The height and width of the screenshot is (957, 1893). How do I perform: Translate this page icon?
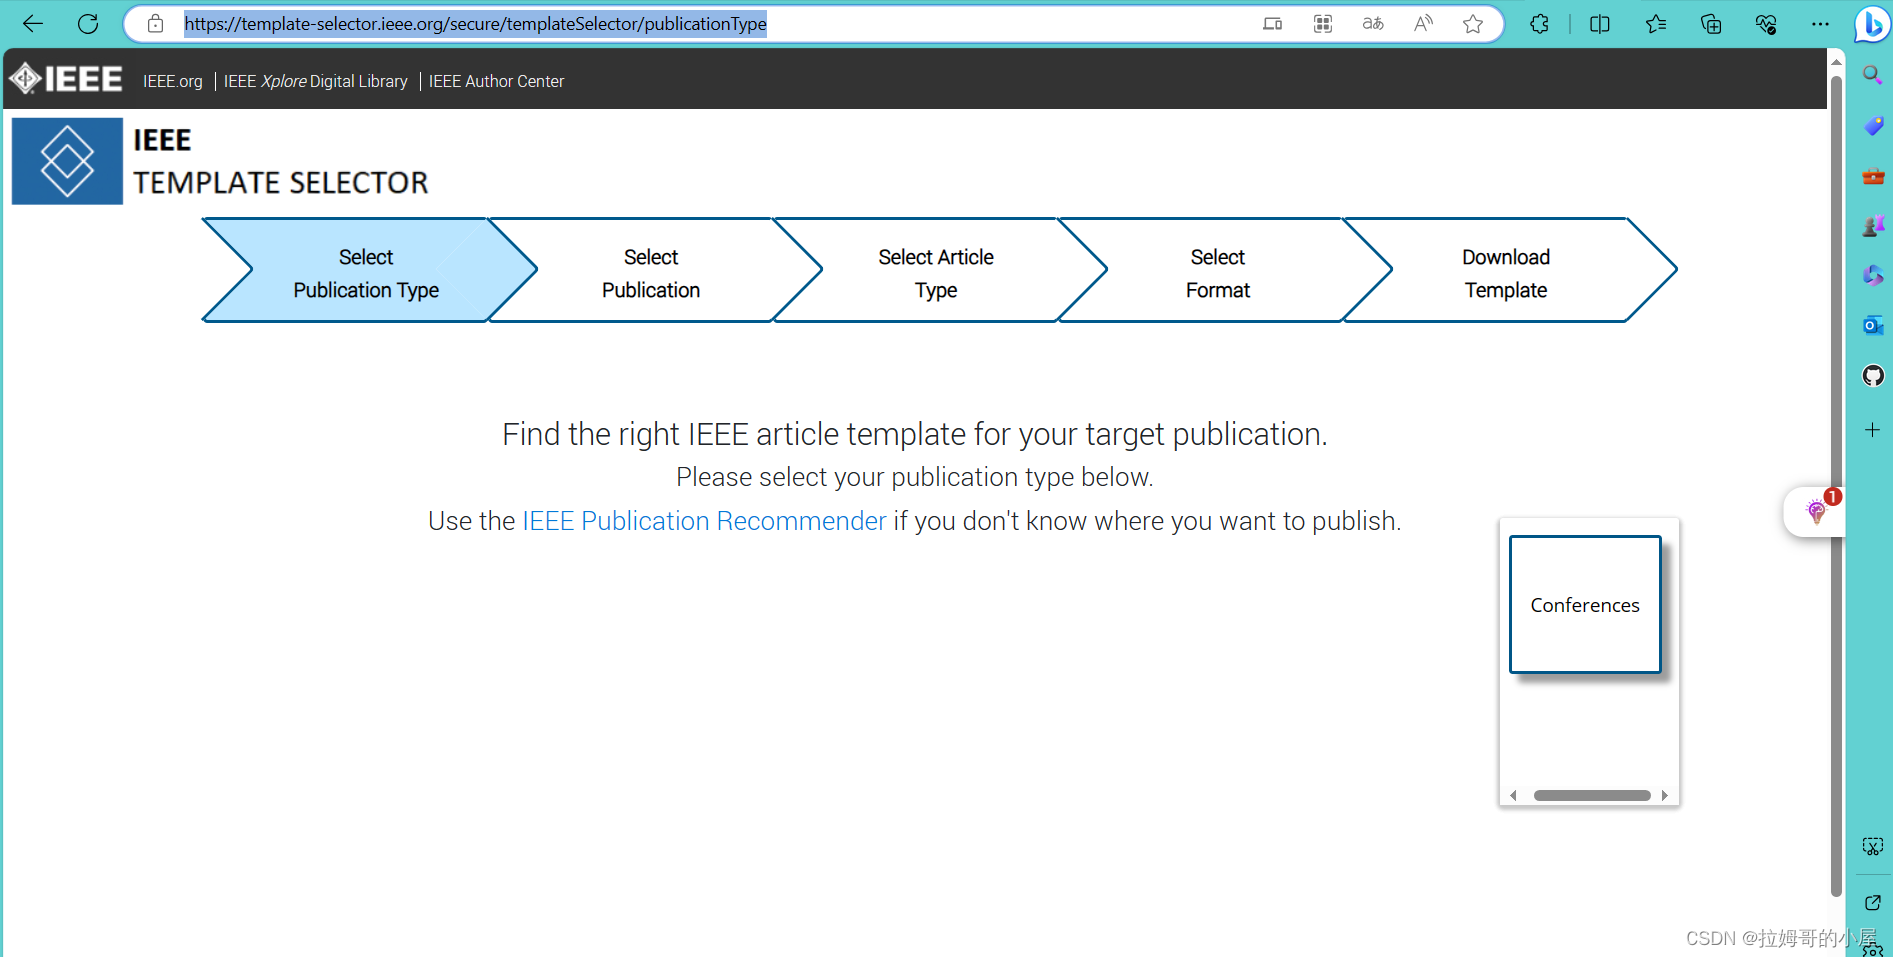[x=1373, y=24]
